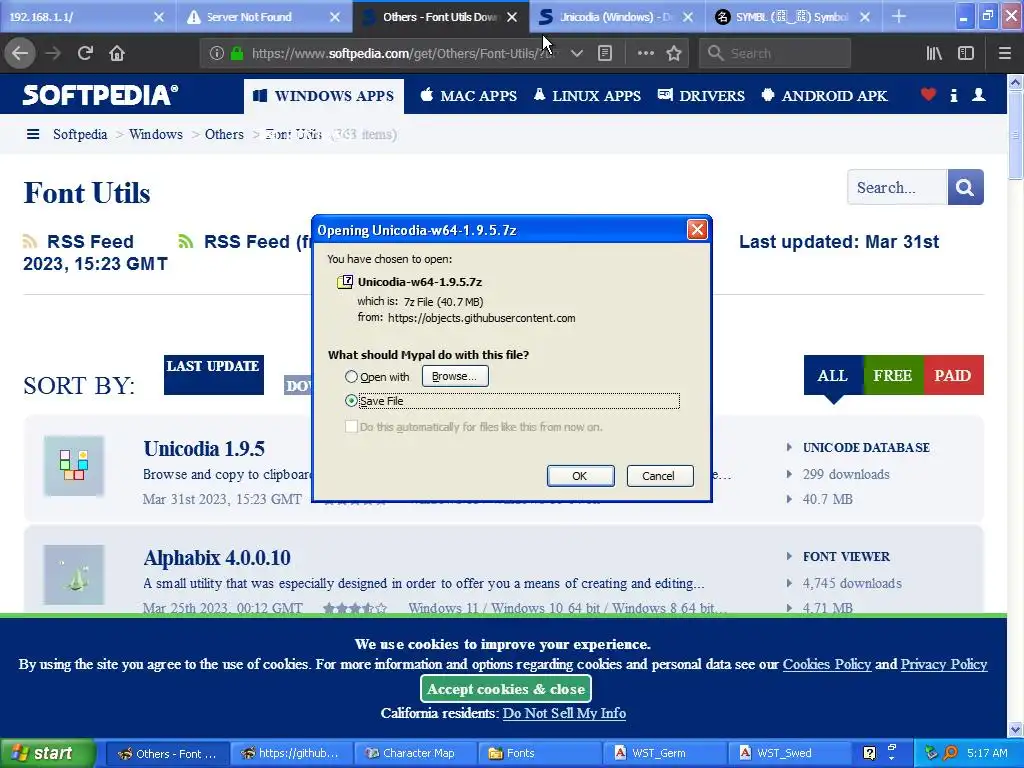The height and width of the screenshot is (768, 1024).
Task: Switch to the Unicodia (Windows) tab
Action: (617, 17)
